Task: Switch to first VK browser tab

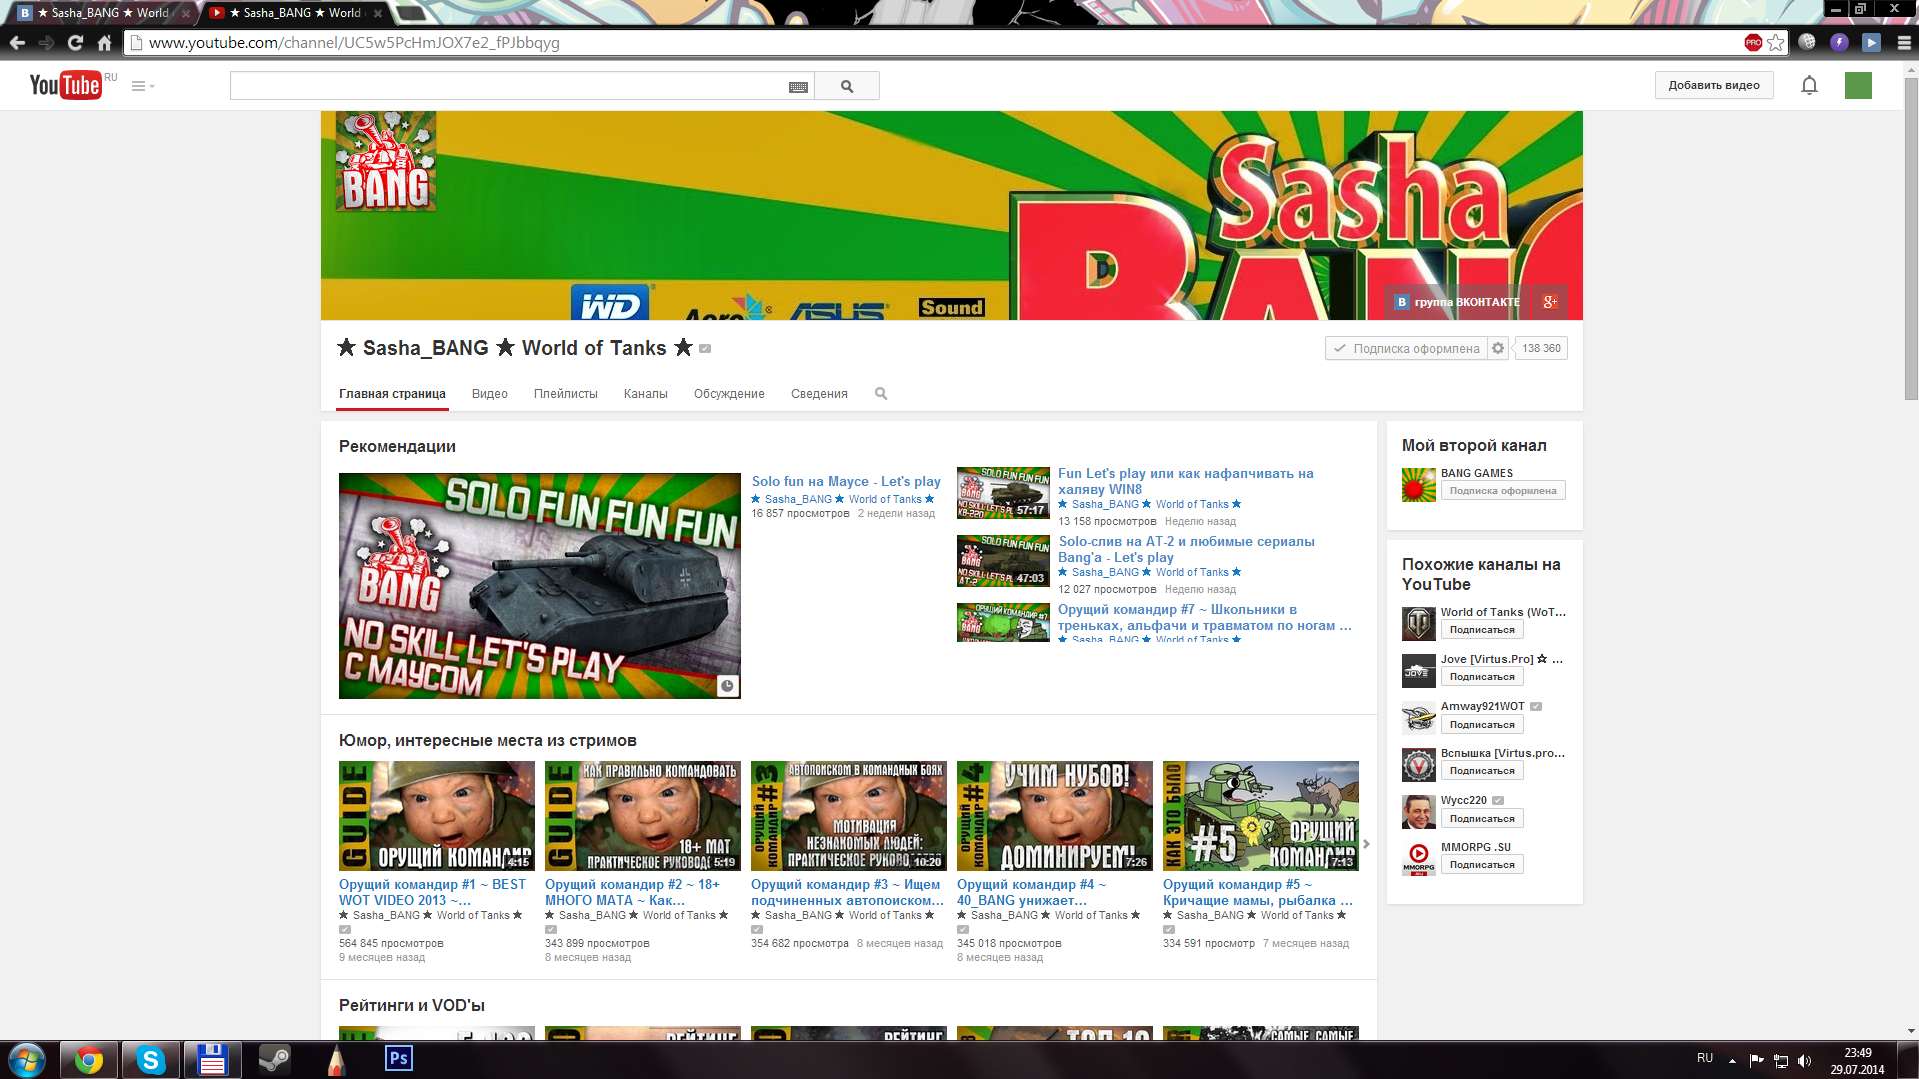Action: (x=103, y=13)
